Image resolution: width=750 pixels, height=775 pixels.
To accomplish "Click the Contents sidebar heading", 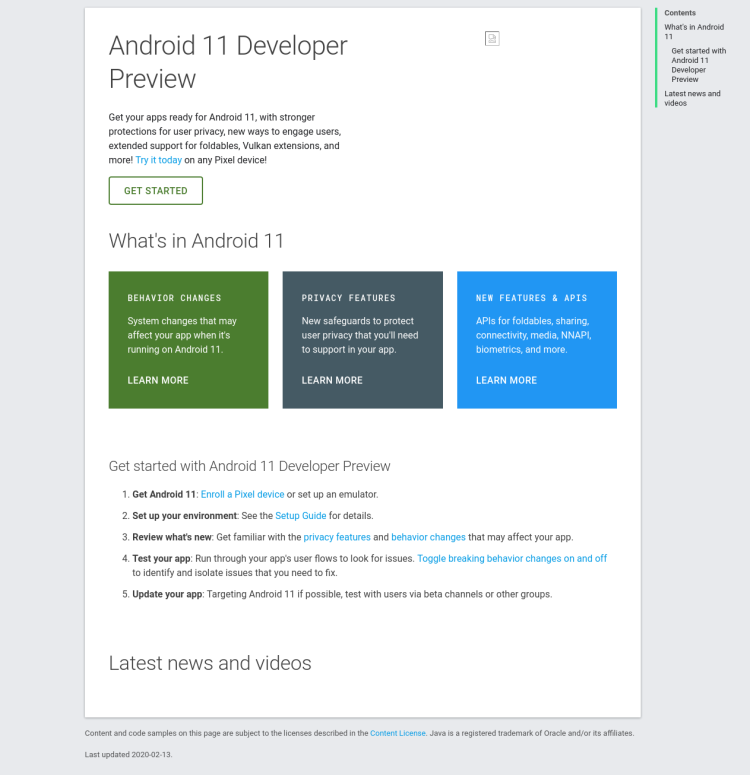I will [680, 13].
